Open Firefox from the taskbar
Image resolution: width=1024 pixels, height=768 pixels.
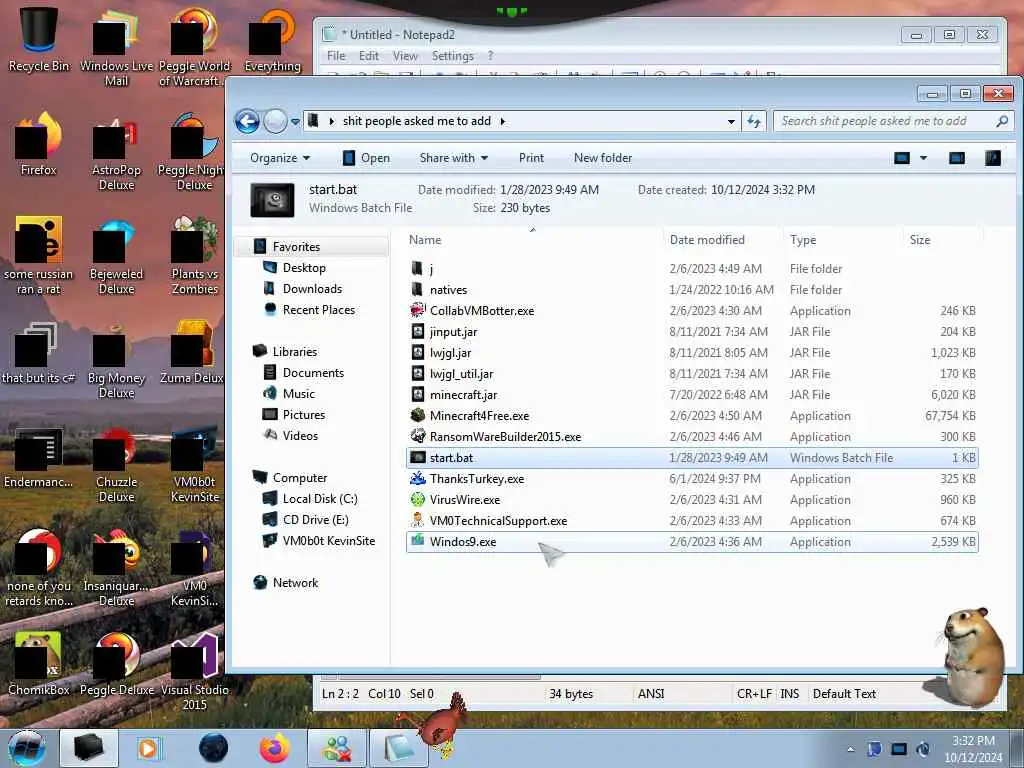point(275,748)
